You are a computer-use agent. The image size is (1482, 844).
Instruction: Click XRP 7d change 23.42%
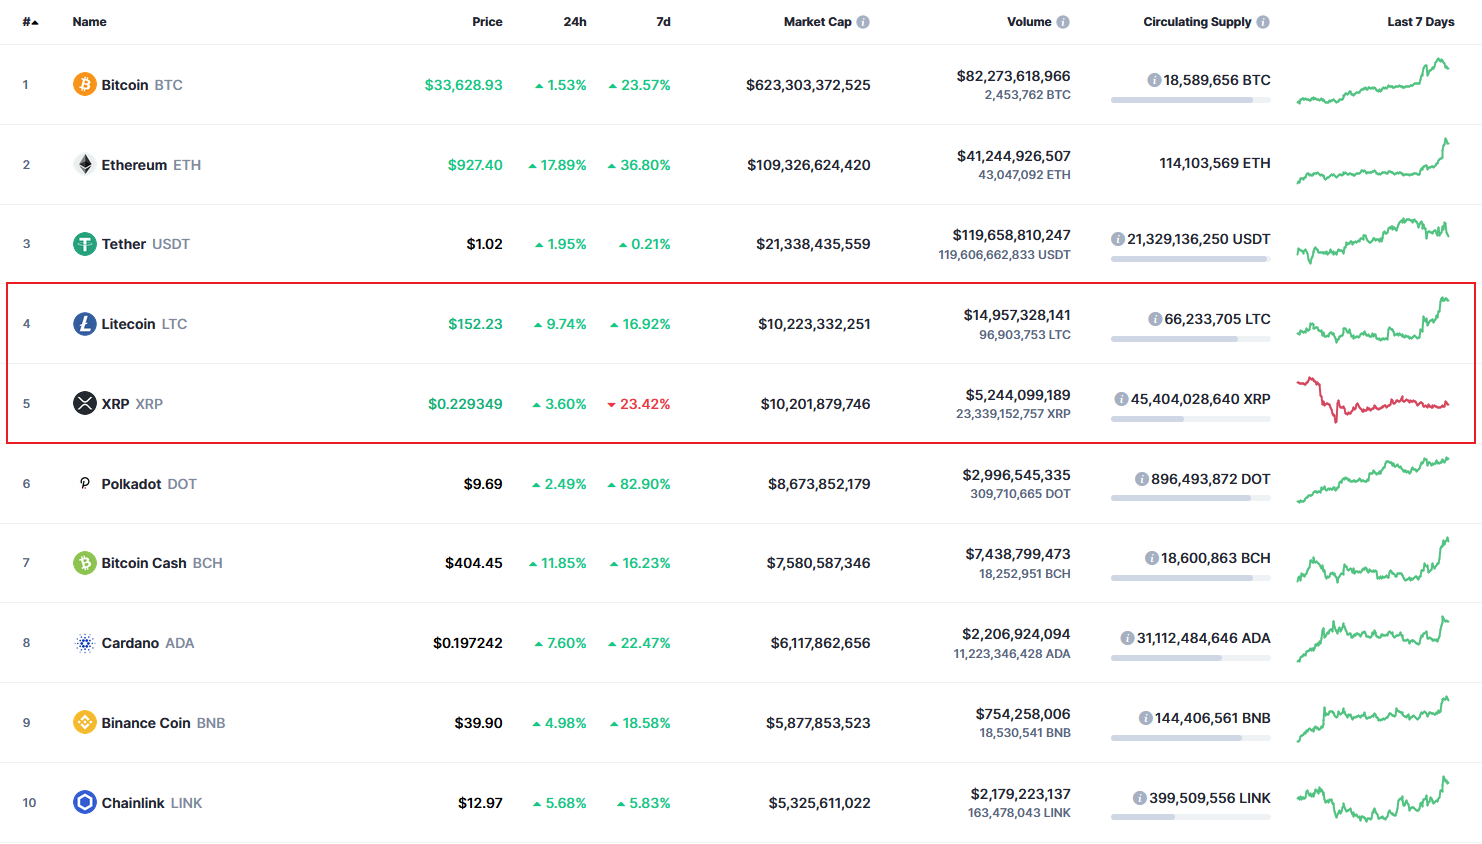tap(639, 404)
